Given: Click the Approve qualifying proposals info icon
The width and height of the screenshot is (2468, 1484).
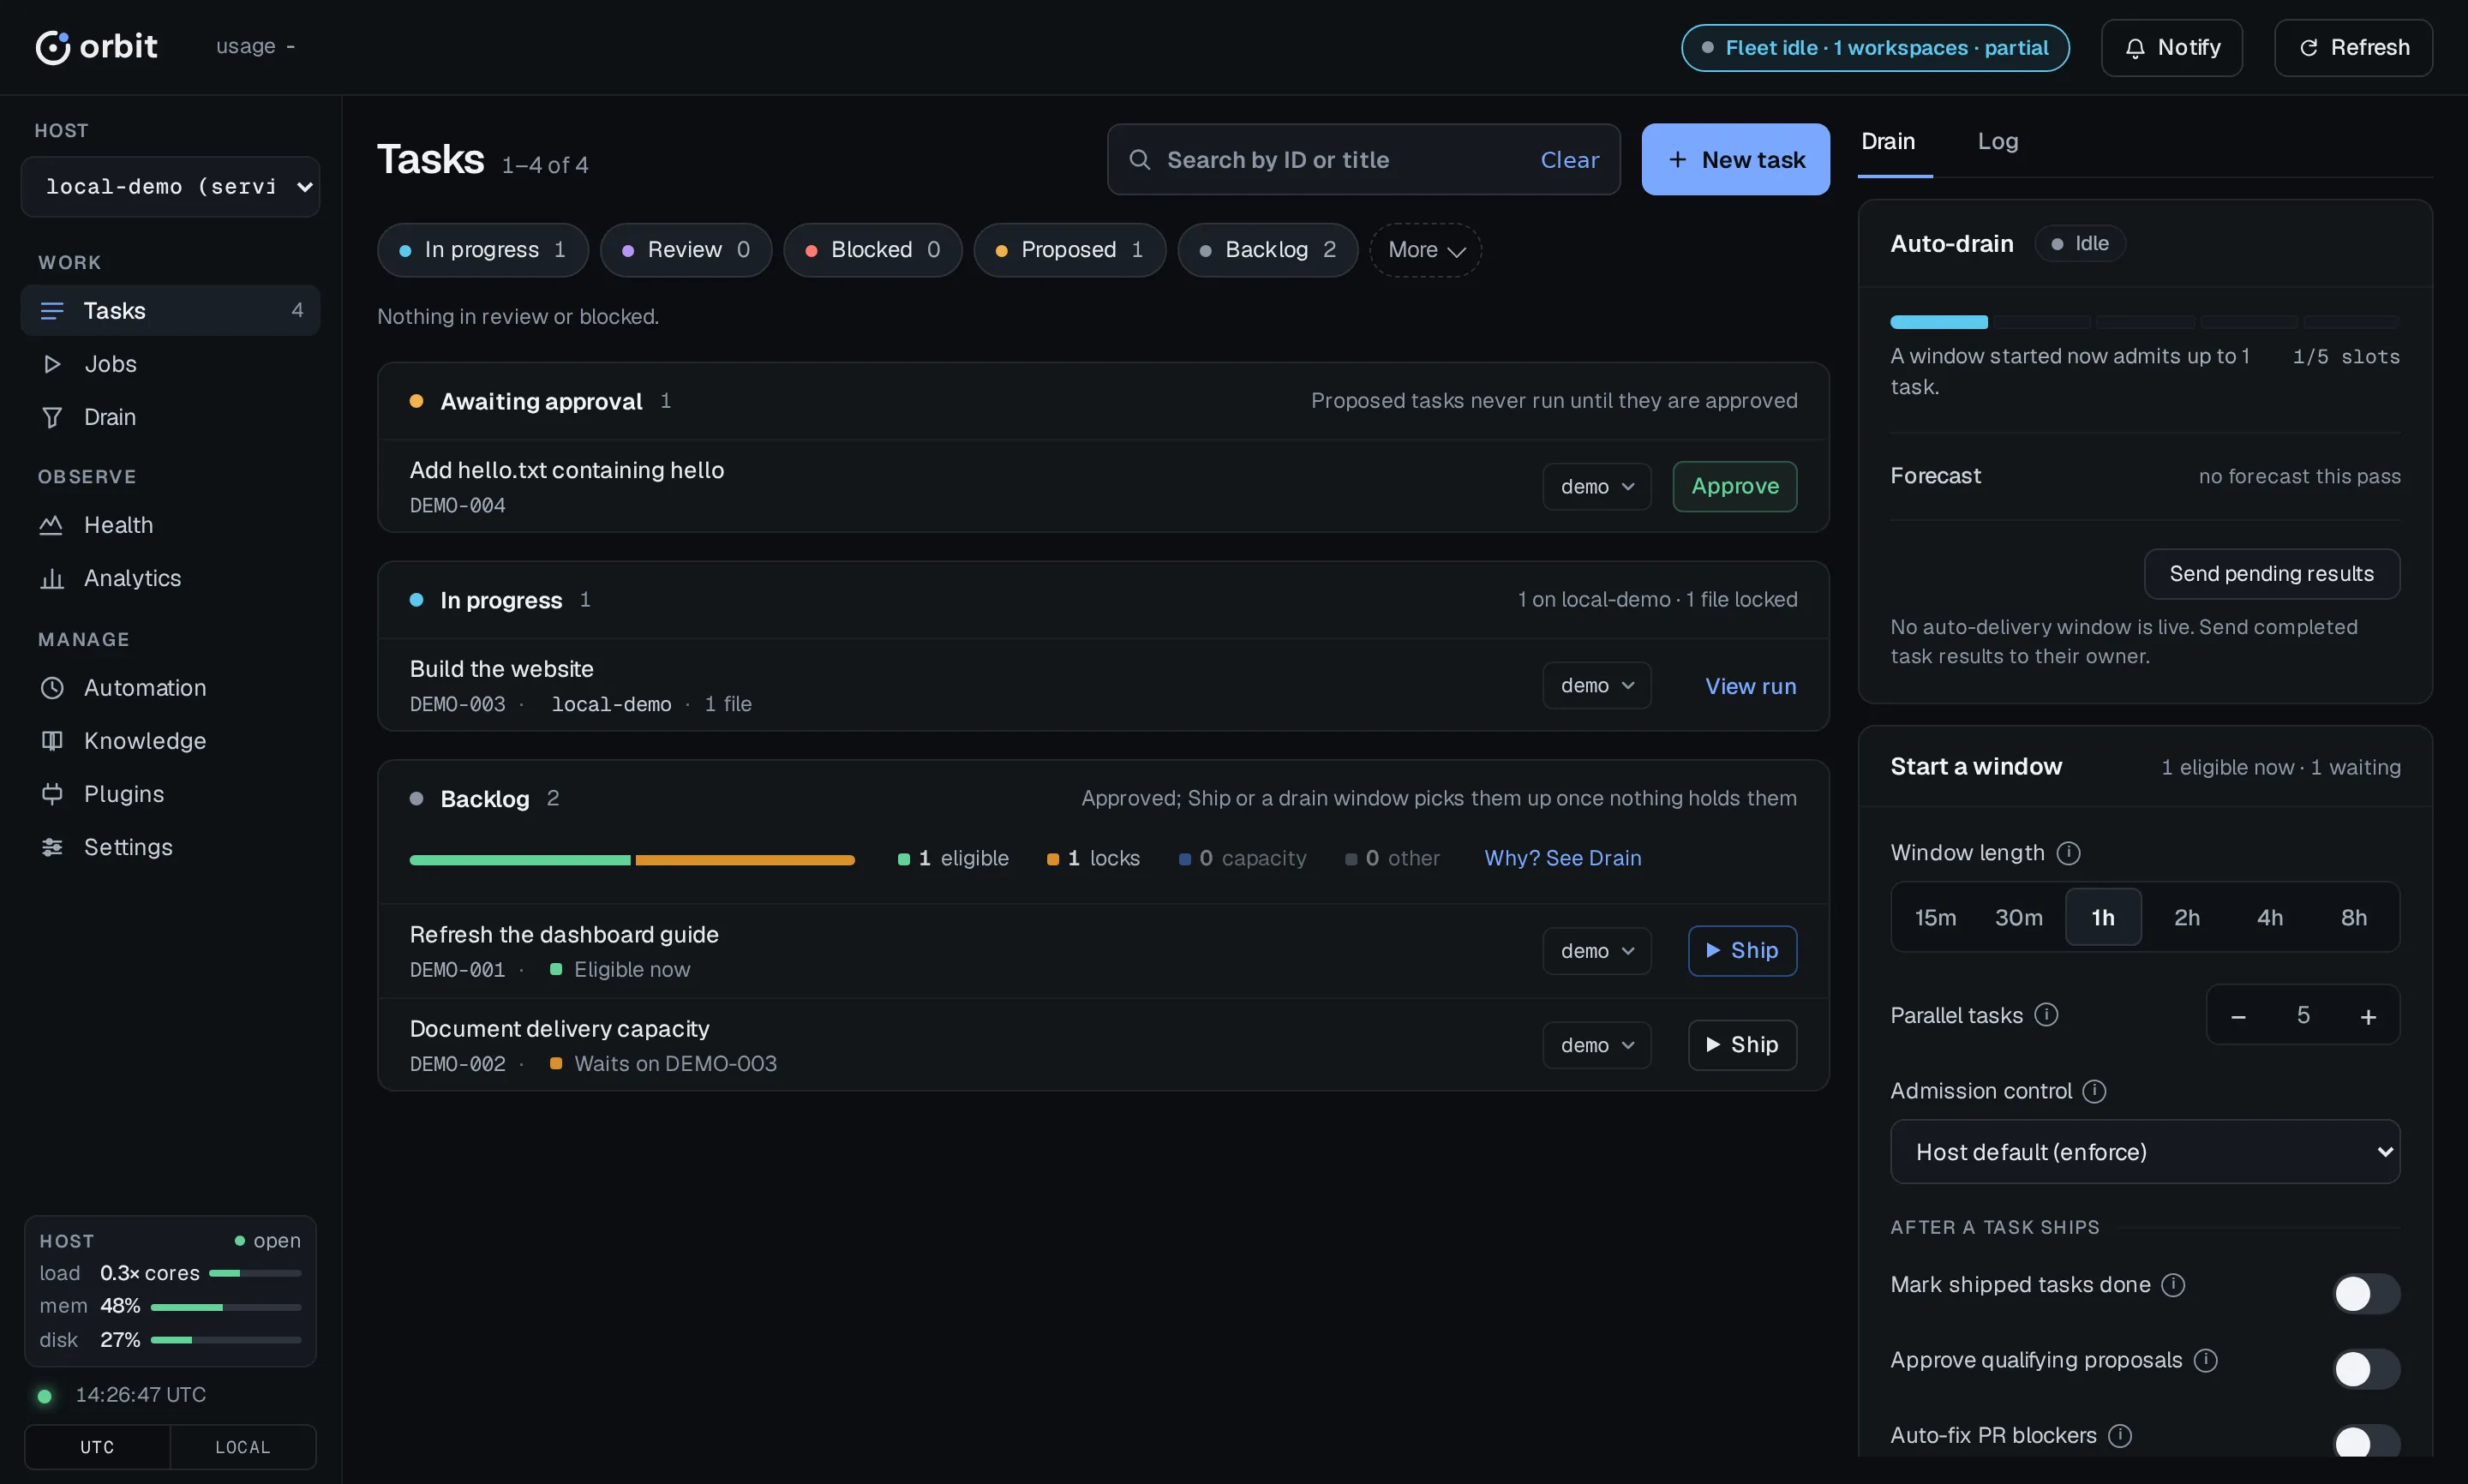Looking at the screenshot, I should 2205,1360.
